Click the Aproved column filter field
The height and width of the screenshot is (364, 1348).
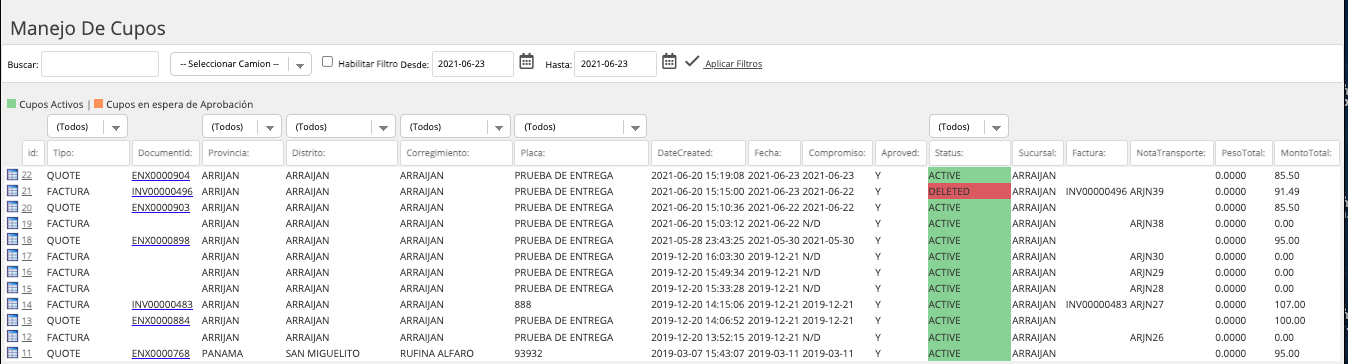(900, 153)
